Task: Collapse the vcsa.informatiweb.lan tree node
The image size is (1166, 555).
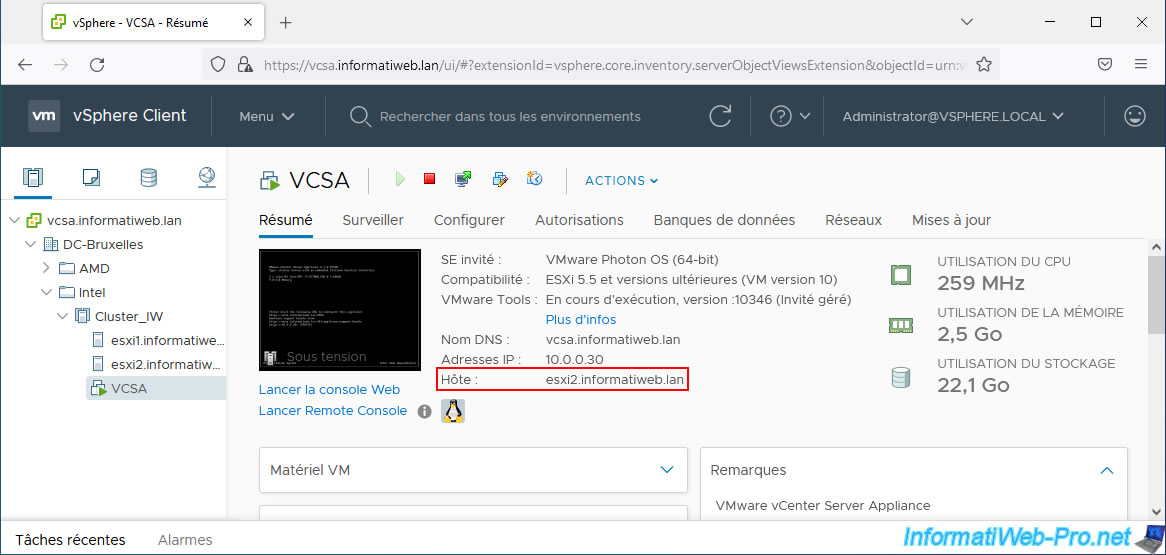Action: tap(15, 221)
